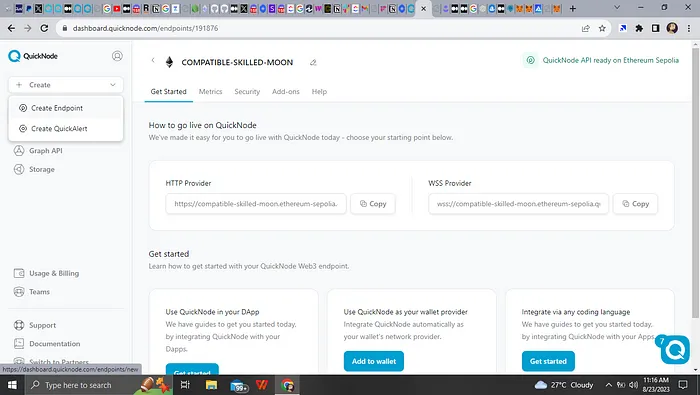Viewport: 700px width, 395px height.
Task: Click Get started under Use QuickNode in DApp
Action: click(192, 370)
